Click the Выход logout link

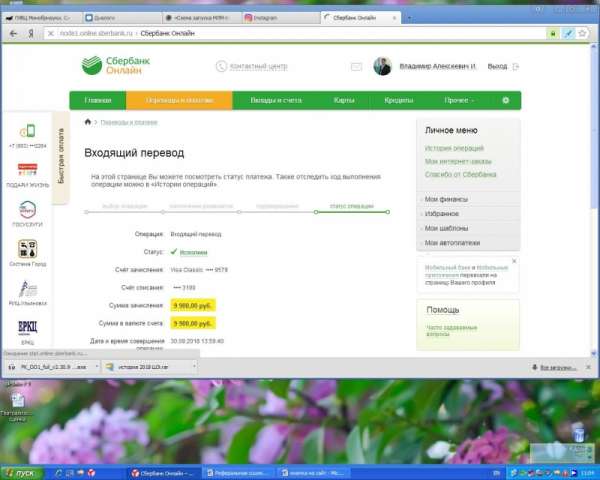[x=497, y=67]
